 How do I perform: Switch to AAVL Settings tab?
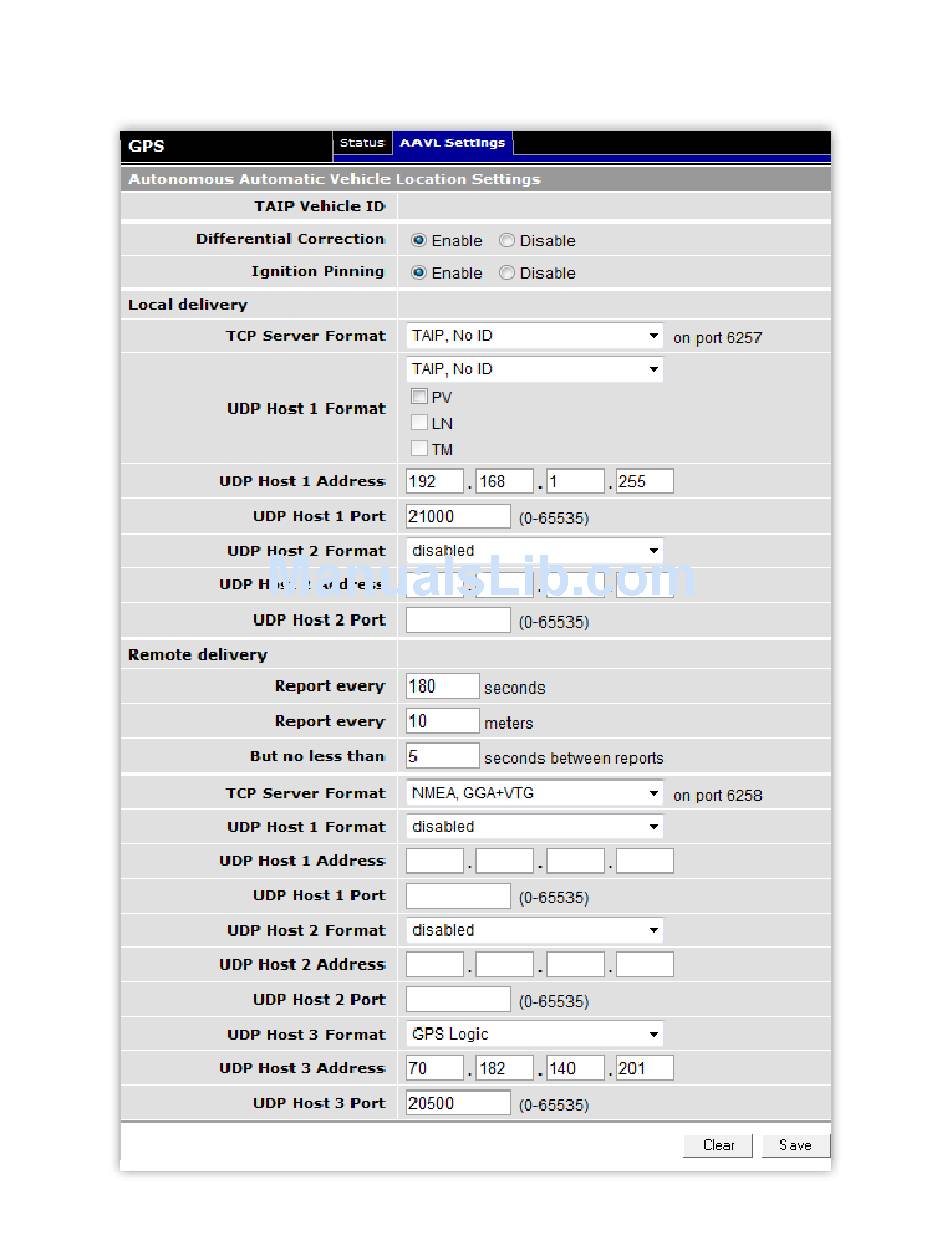[452, 144]
